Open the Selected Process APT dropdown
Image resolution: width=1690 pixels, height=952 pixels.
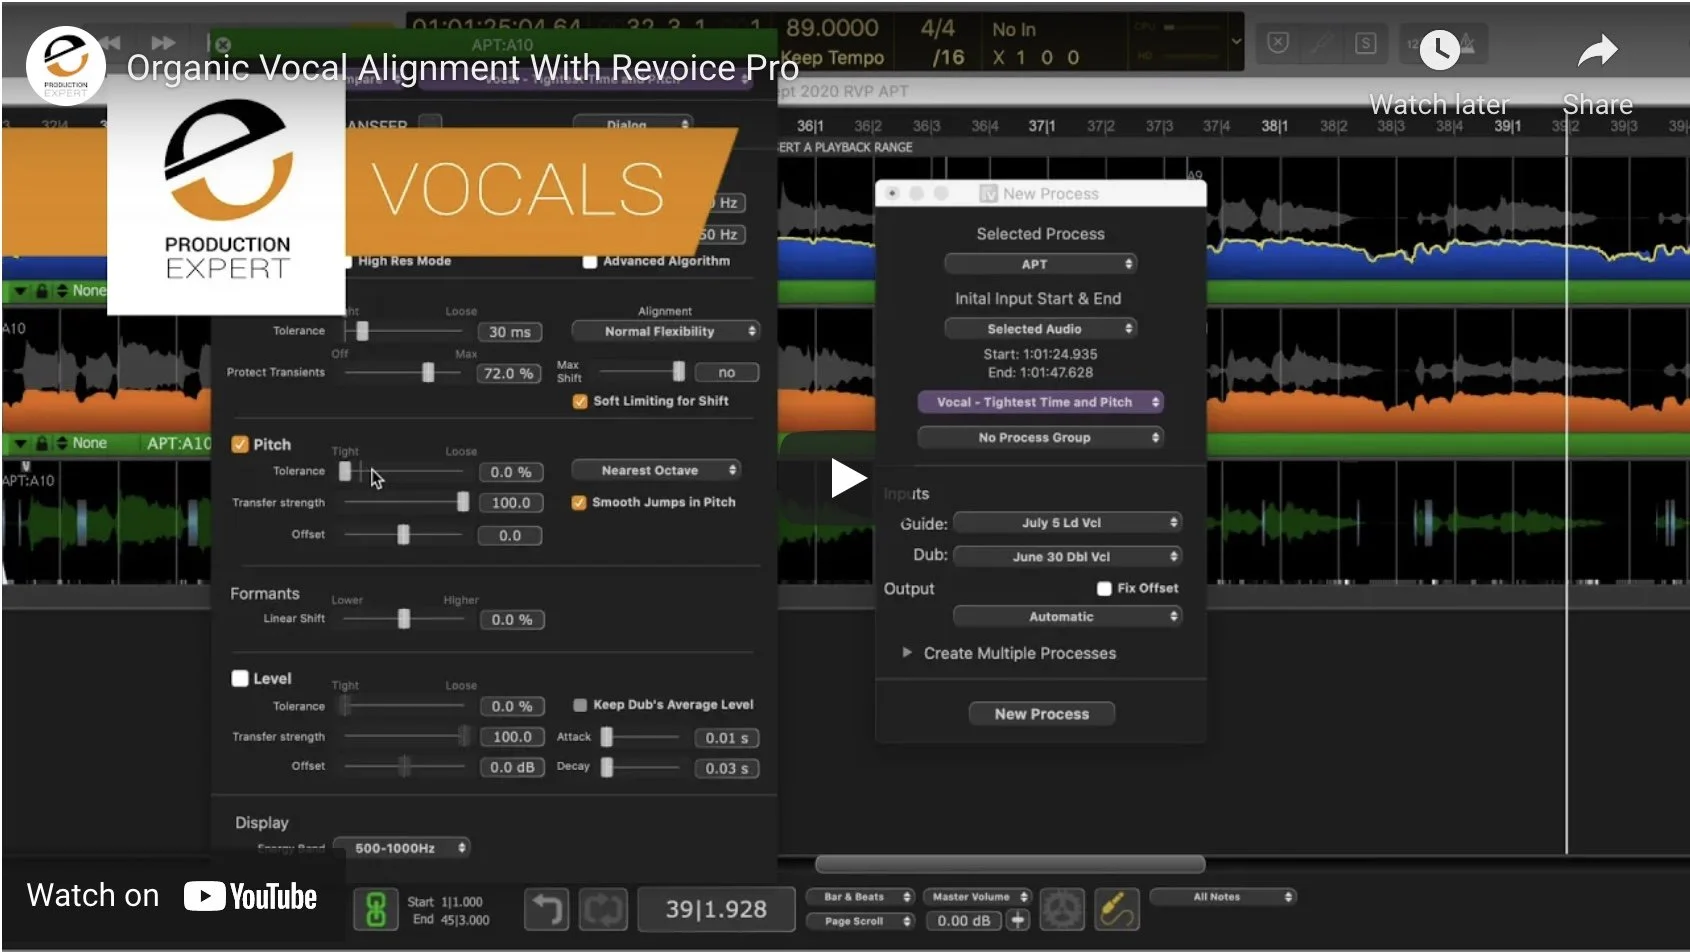1040,264
